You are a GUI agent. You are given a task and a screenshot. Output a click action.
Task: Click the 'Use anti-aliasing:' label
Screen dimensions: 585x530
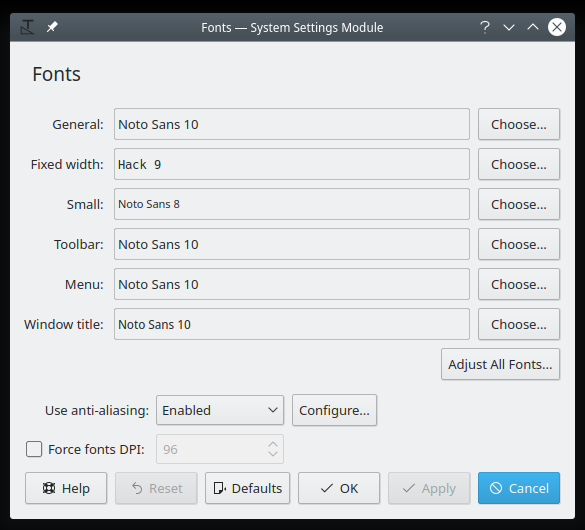coord(97,410)
